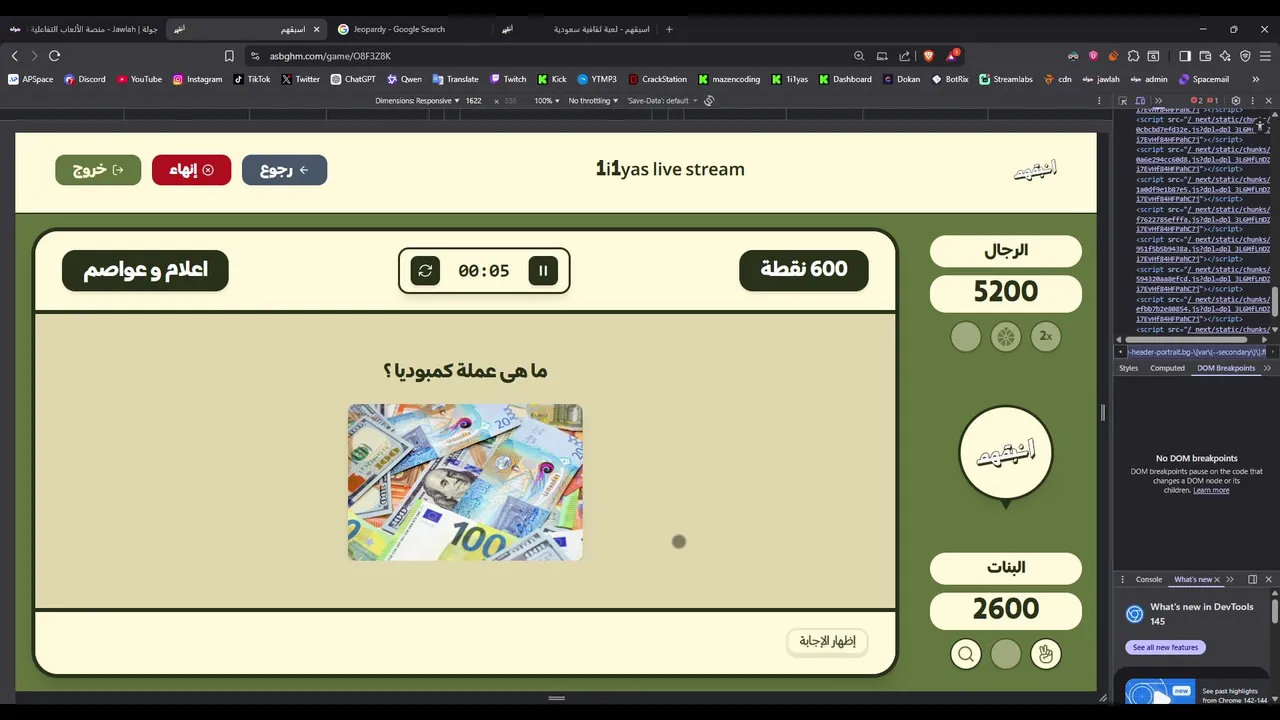Click the share page icon in address bar
This screenshot has width=1280, height=720.
pos(904,56)
